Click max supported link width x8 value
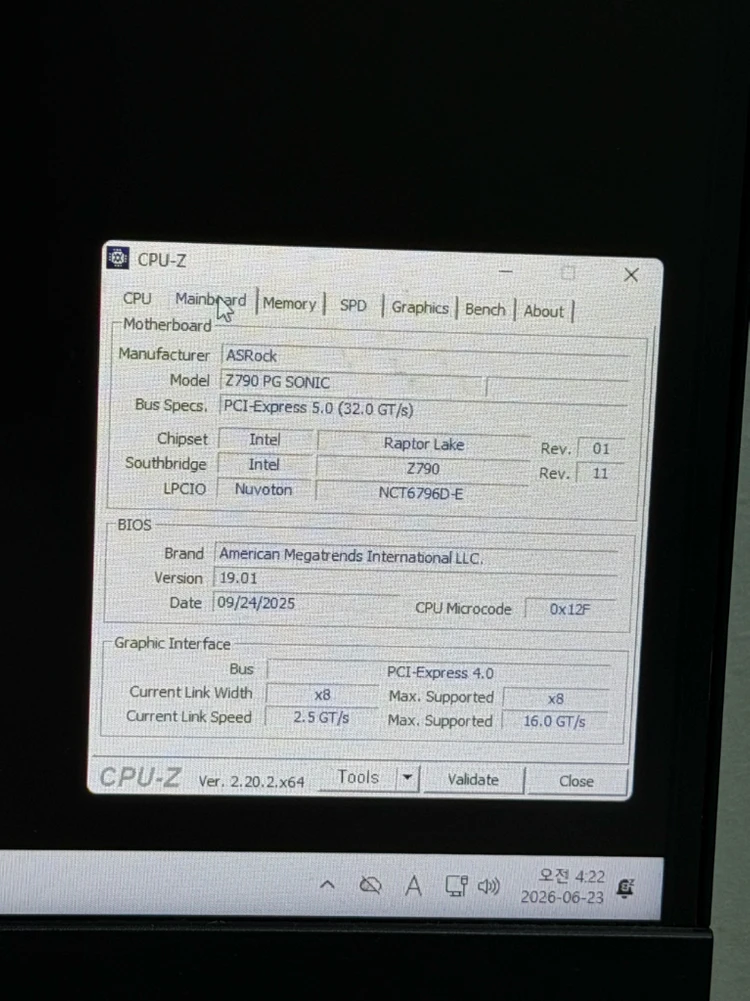The width and height of the screenshot is (750, 1001). click(x=556, y=699)
